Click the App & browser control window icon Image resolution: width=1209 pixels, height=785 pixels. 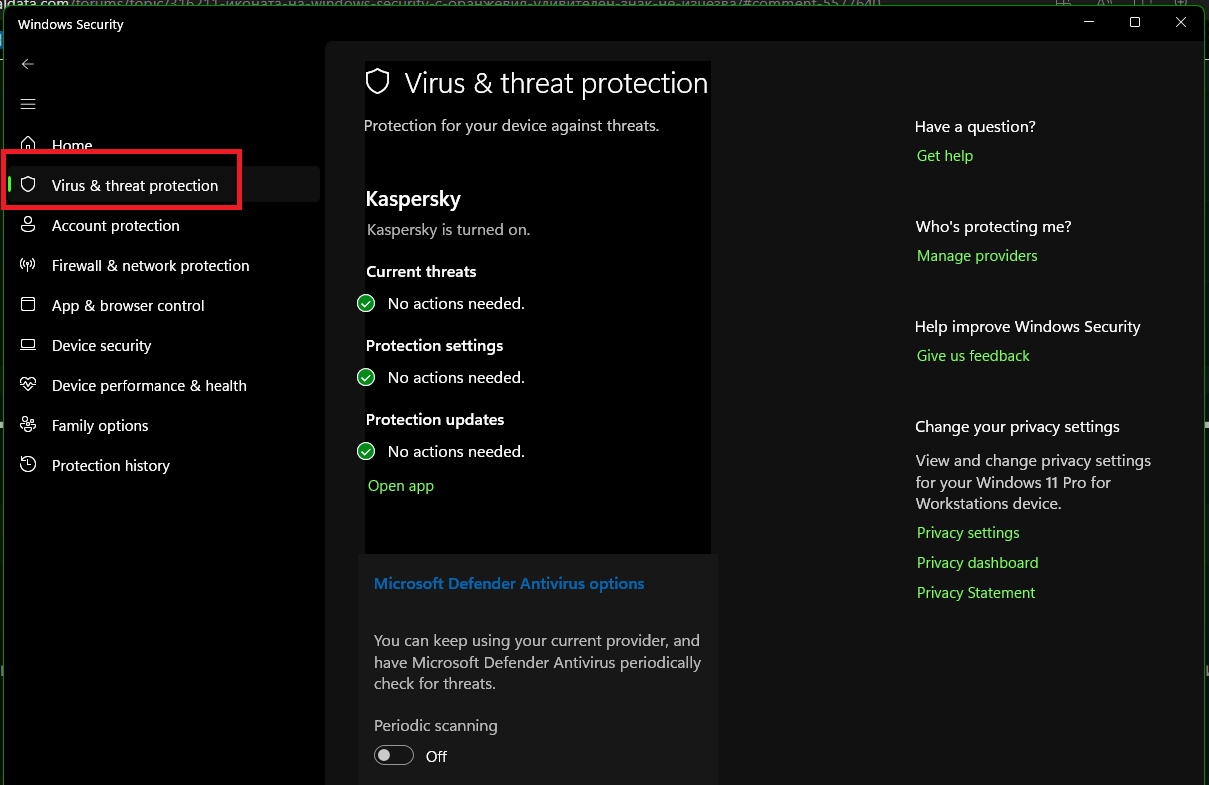pyautogui.click(x=29, y=305)
